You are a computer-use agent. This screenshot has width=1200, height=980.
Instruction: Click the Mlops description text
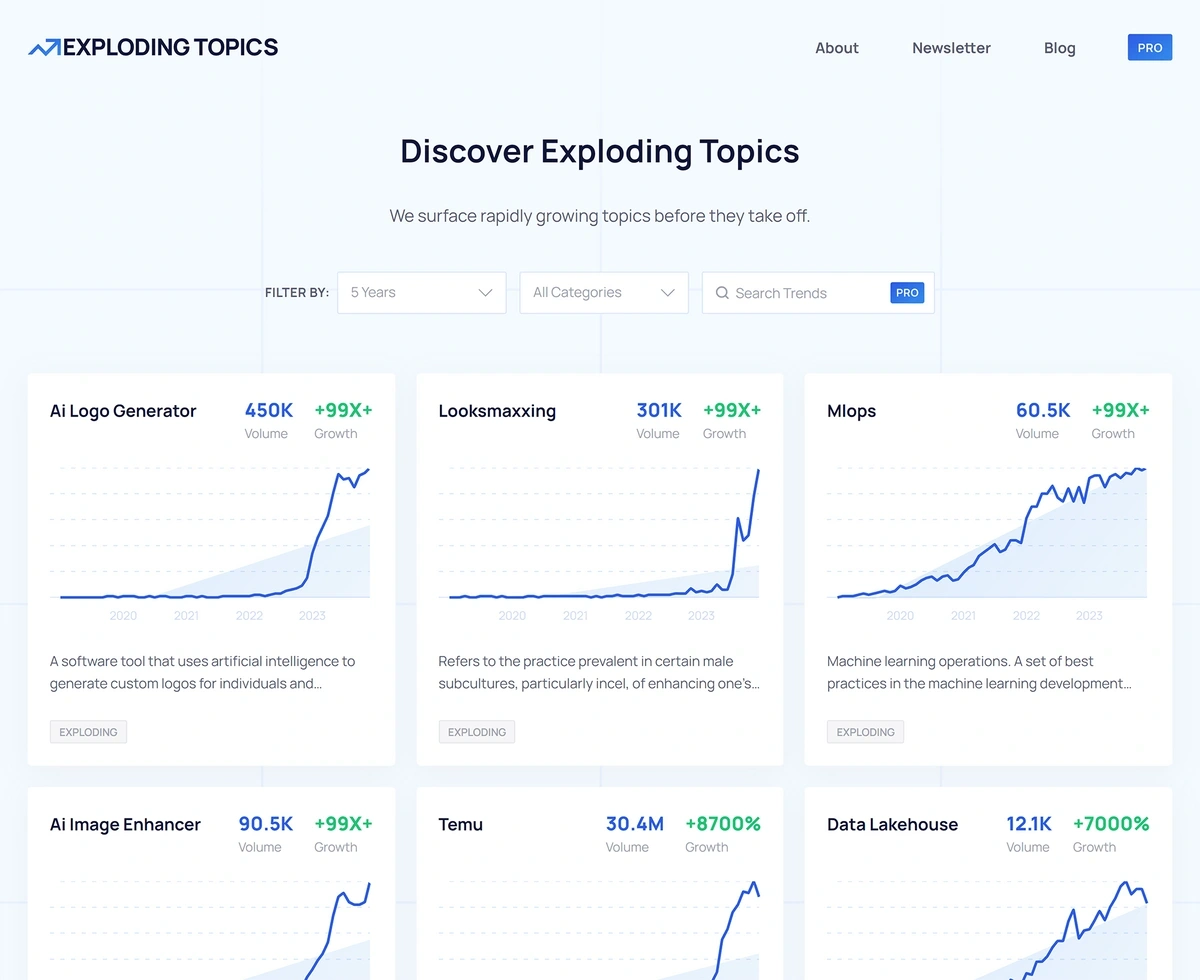(979, 672)
